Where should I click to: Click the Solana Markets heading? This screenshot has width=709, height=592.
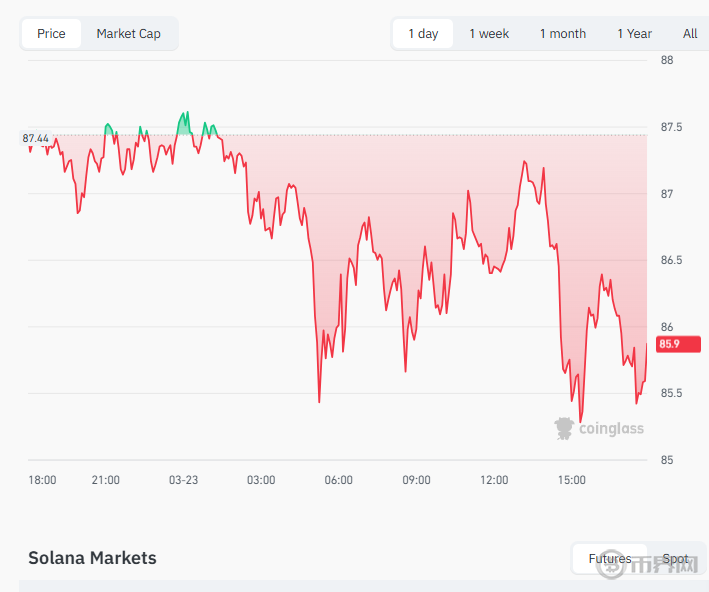[x=92, y=558]
